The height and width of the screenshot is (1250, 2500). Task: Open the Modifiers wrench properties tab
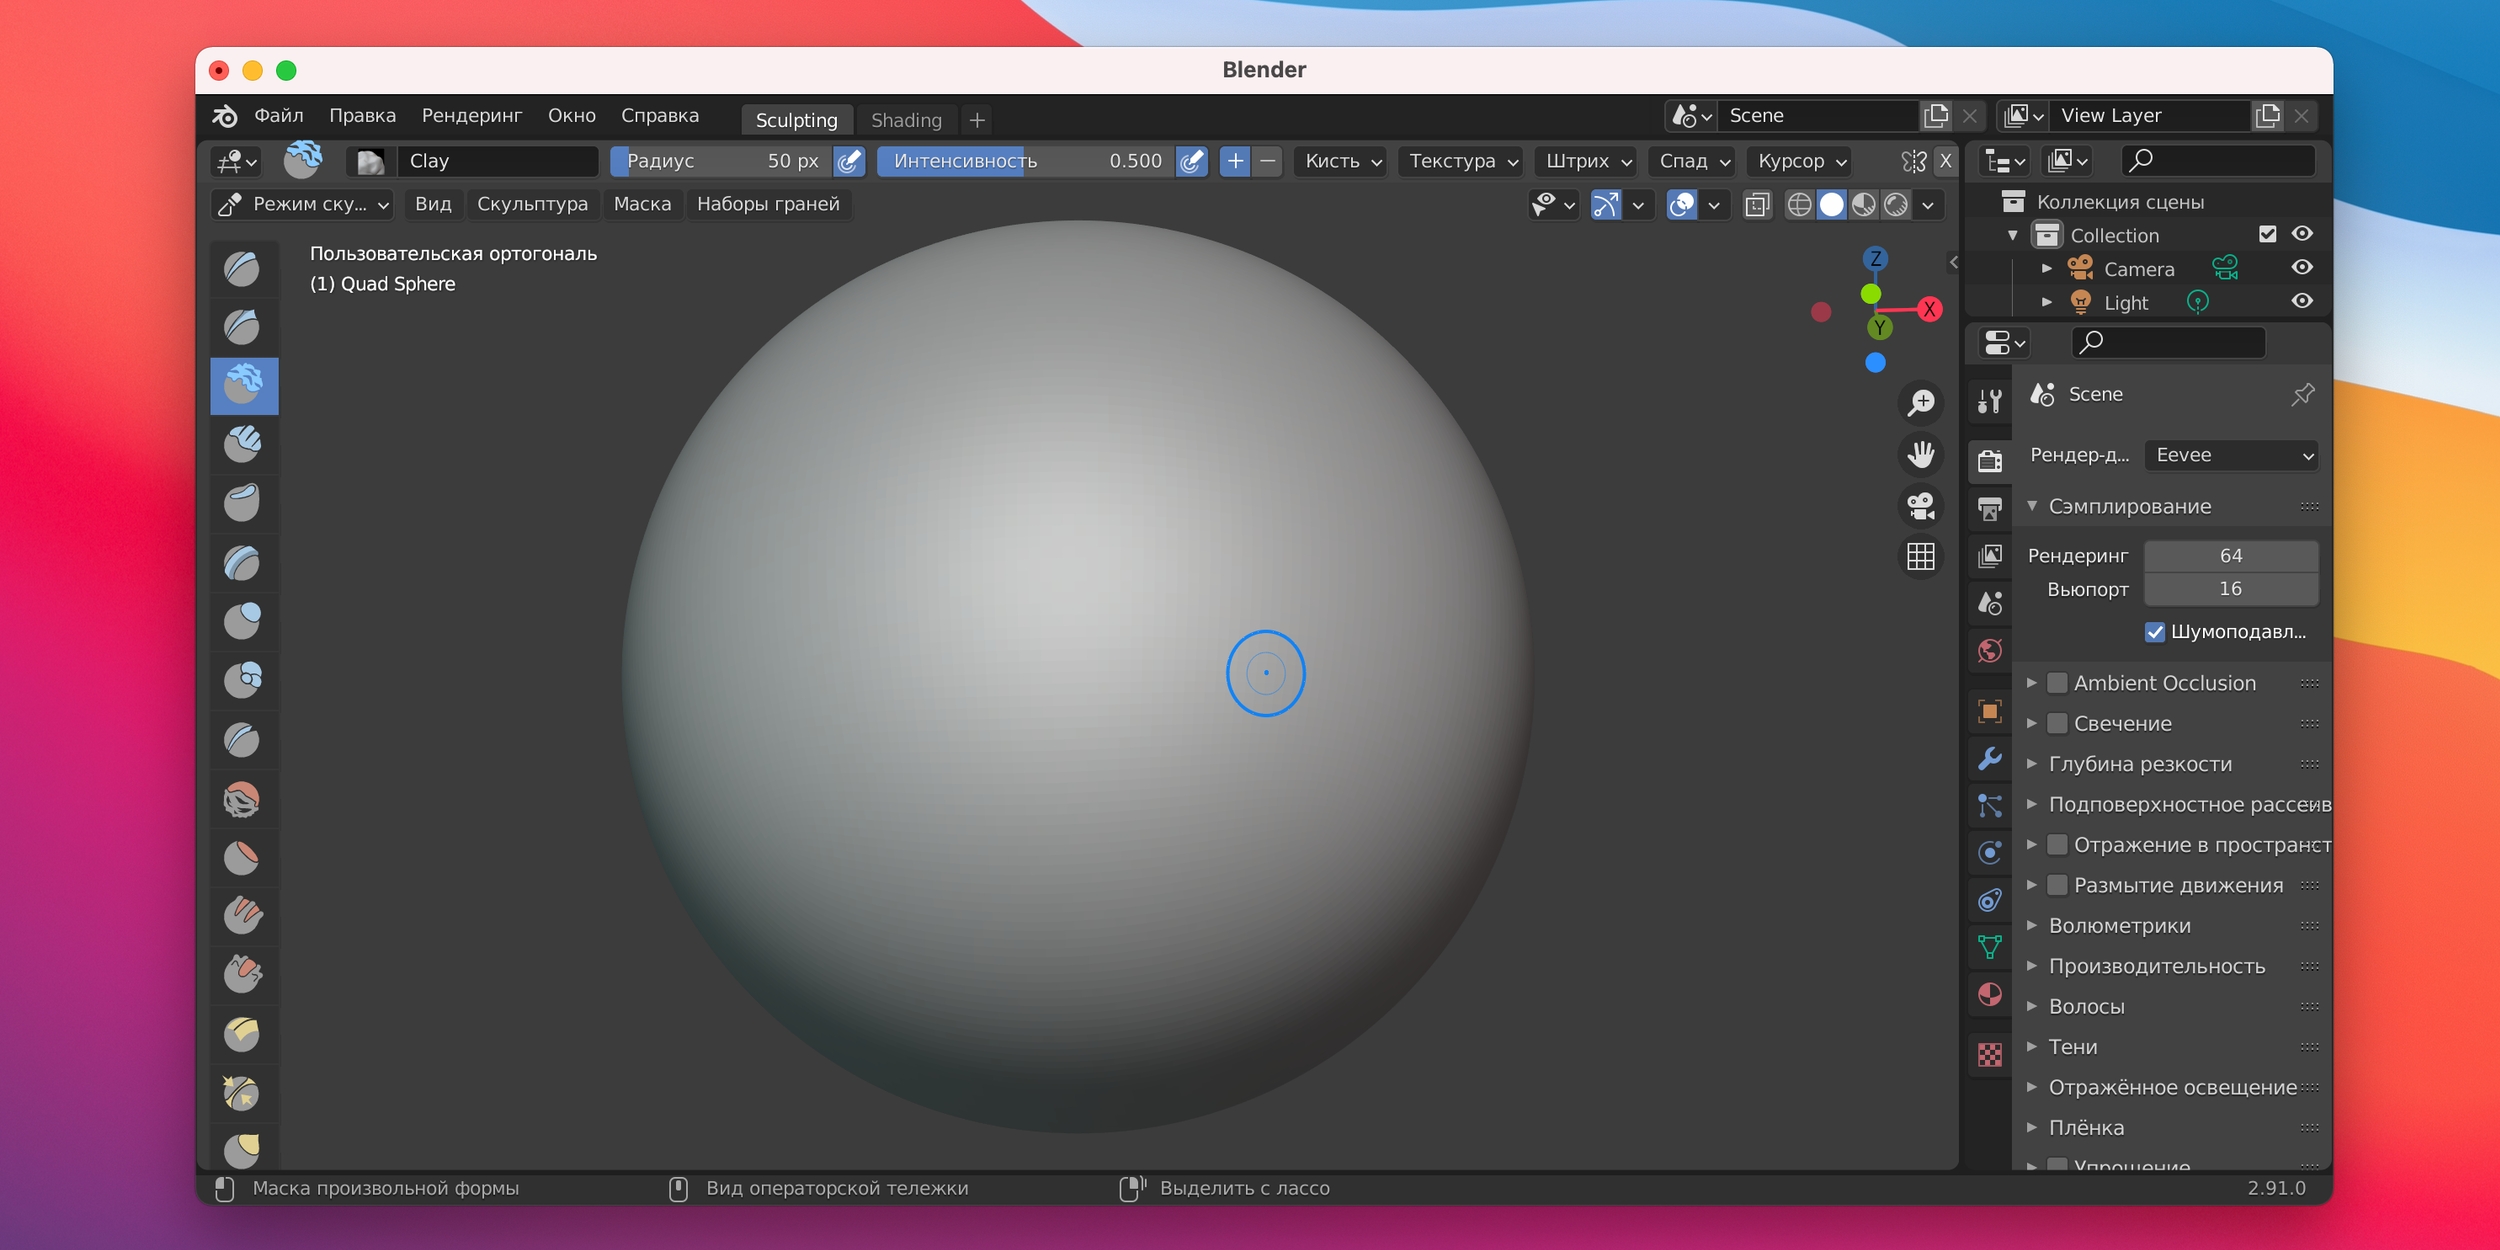1990,758
